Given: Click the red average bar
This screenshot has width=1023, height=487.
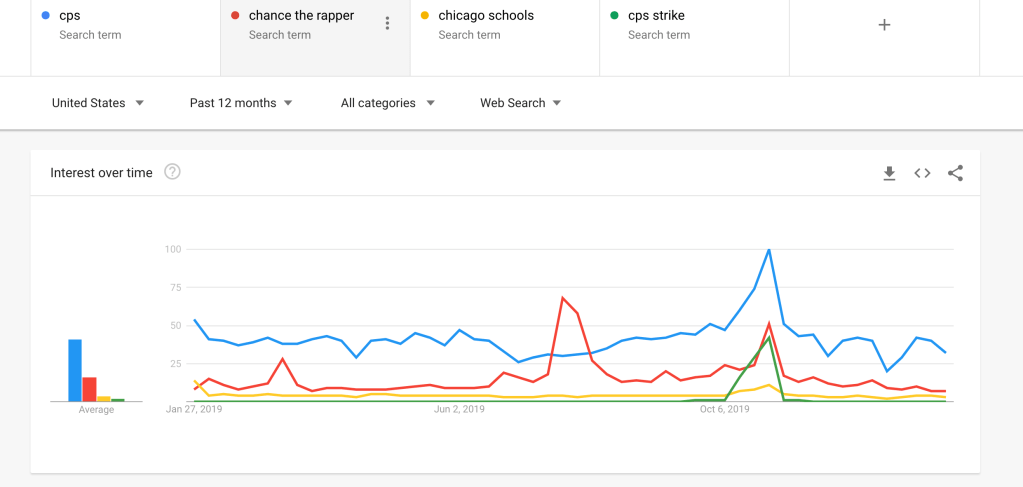Looking at the screenshot, I should [89, 389].
